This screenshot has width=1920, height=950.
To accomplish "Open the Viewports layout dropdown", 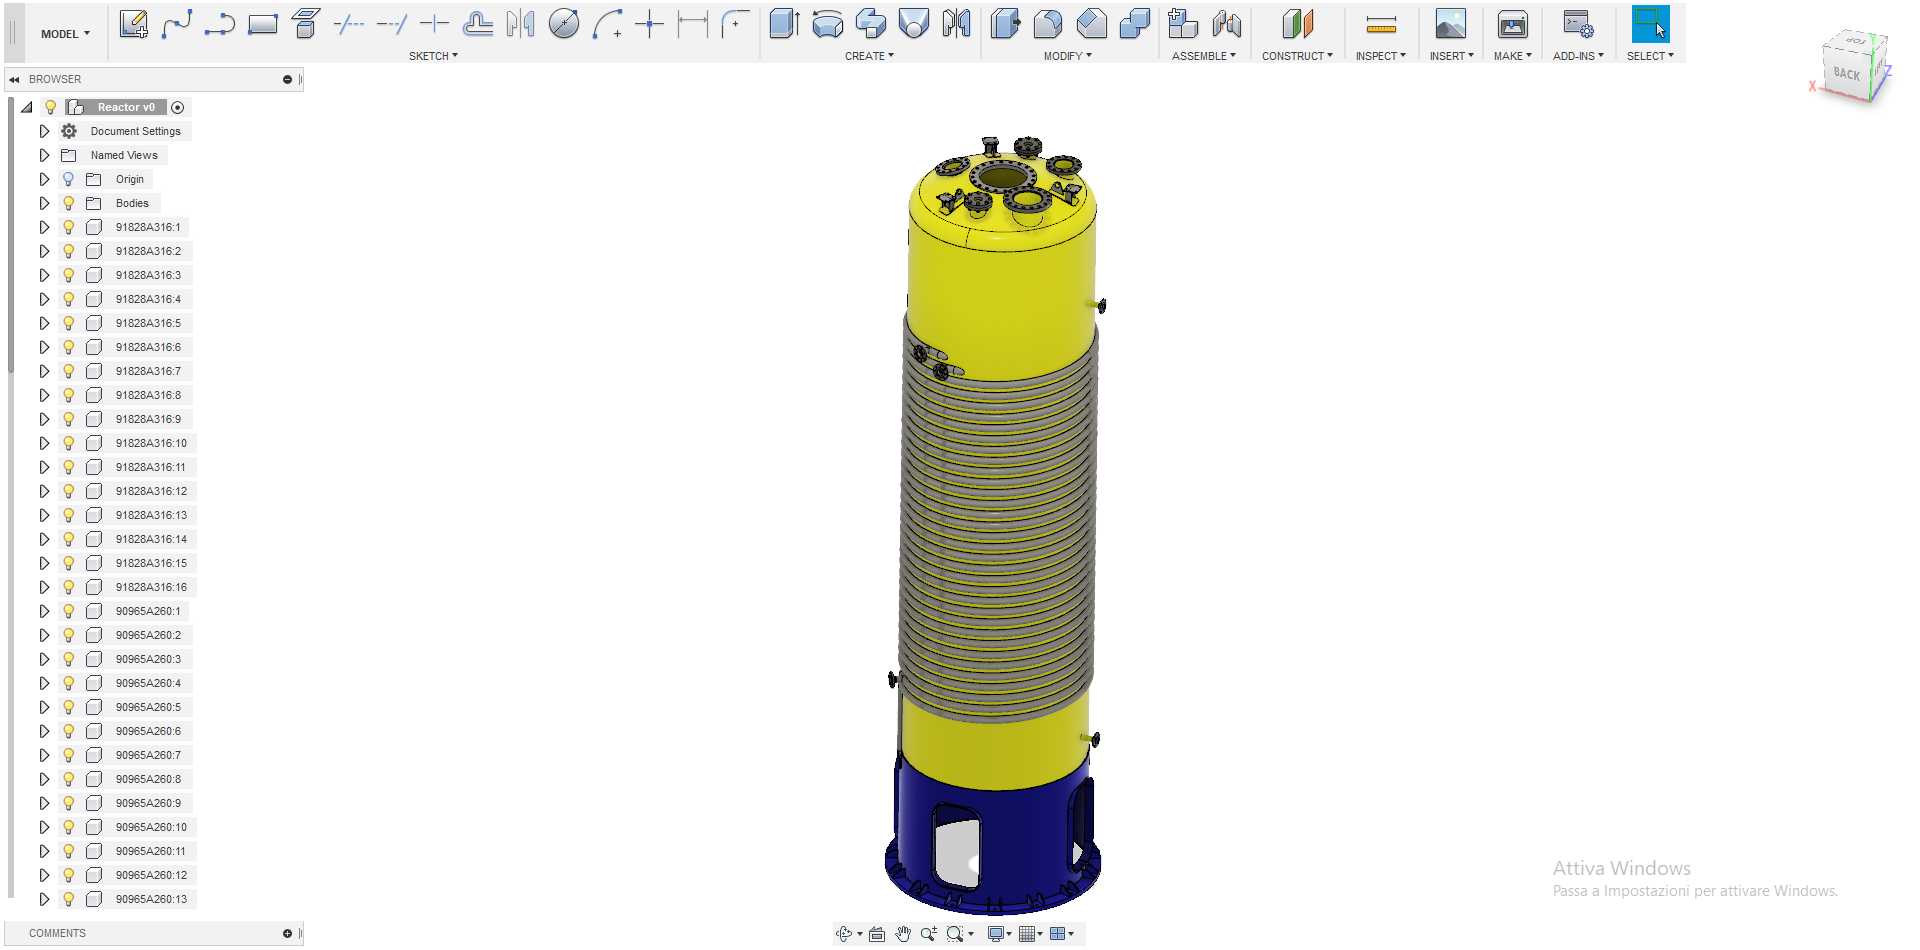I will click(1061, 934).
